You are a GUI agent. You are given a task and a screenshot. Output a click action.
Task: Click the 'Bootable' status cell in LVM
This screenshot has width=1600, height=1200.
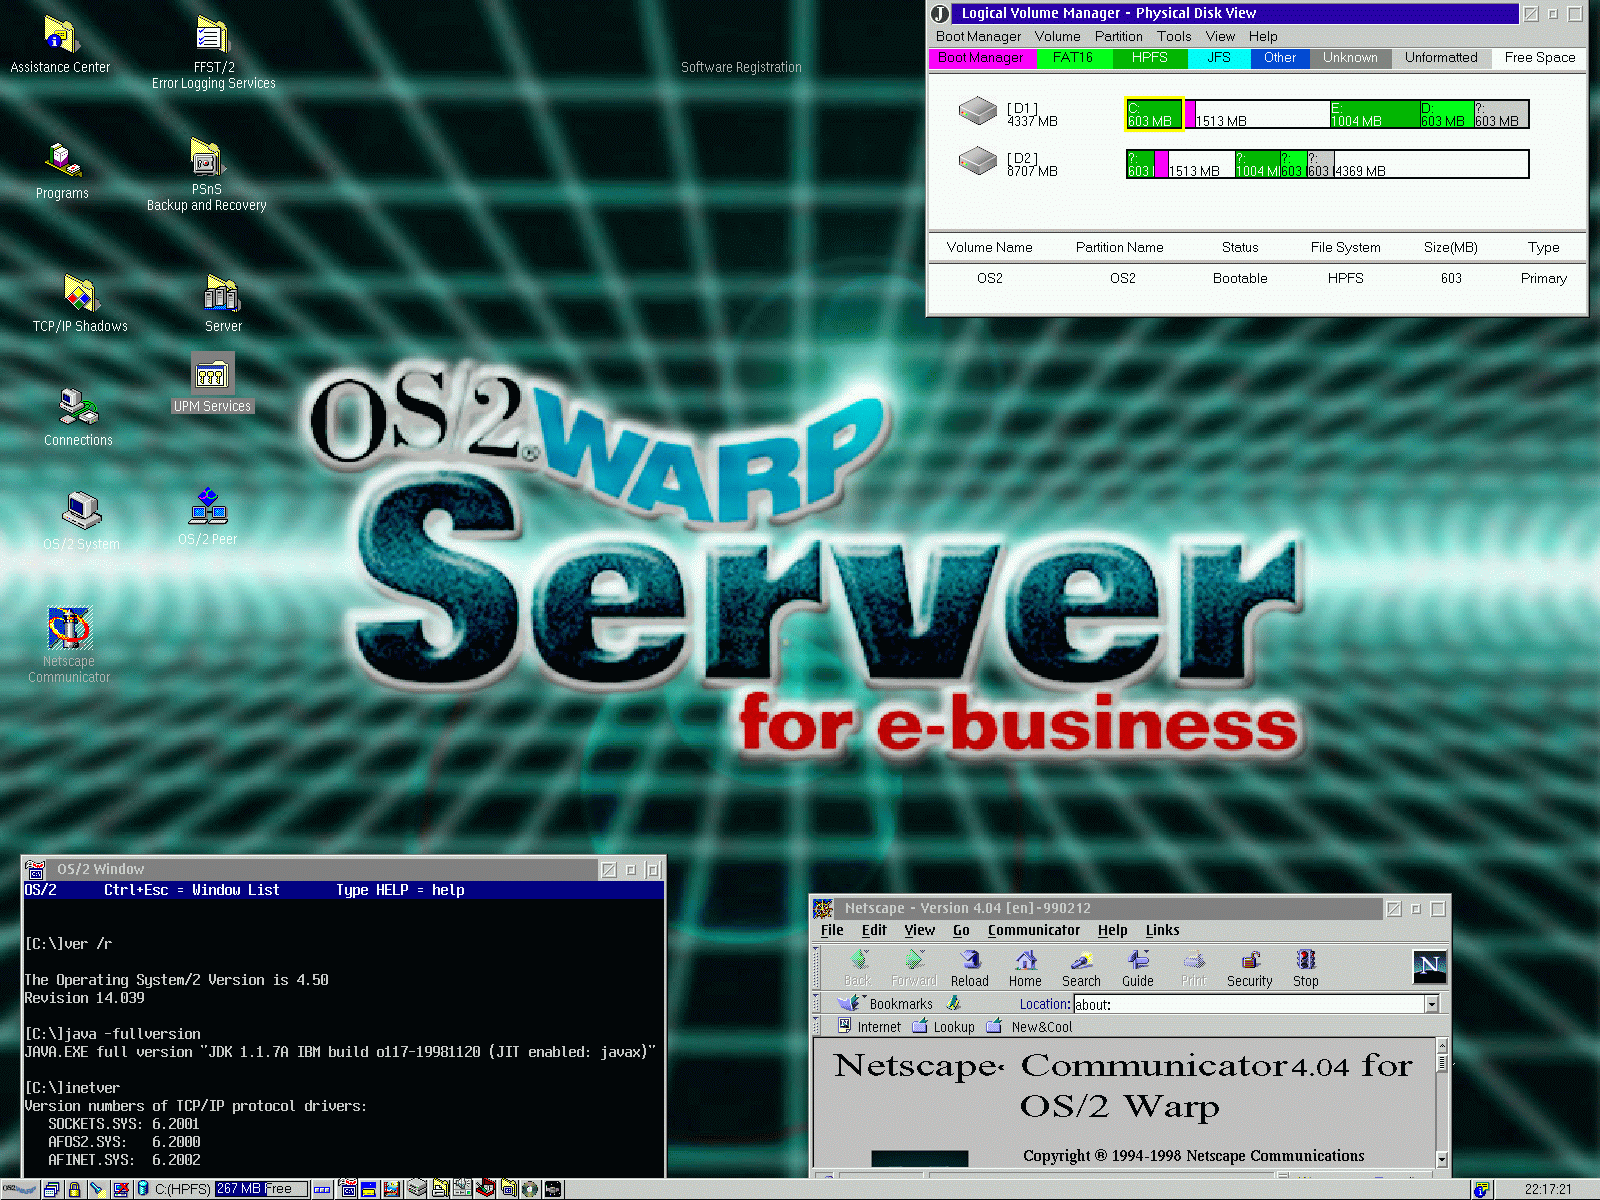point(1240,278)
